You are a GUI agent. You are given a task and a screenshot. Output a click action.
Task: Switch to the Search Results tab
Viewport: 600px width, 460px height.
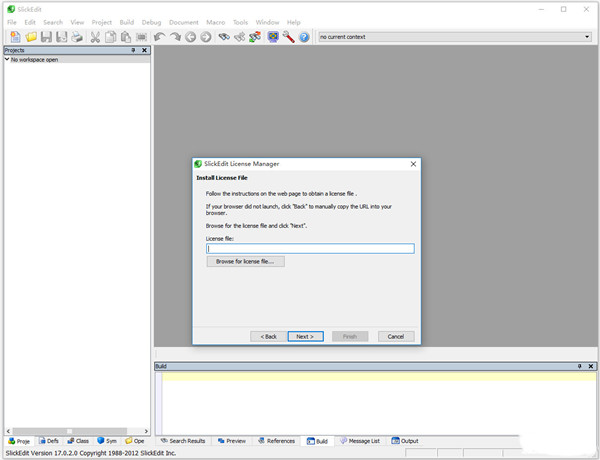click(x=183, y=441)
